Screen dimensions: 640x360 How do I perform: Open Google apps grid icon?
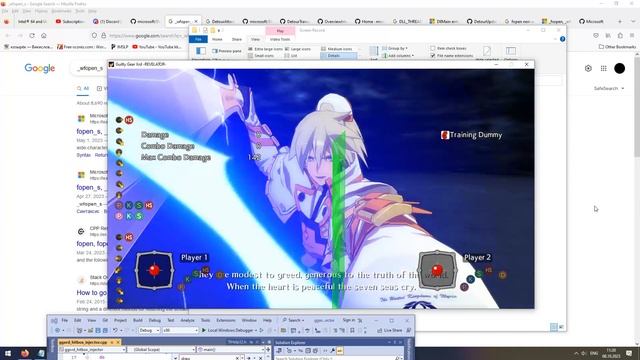click(x=603, y=69)
